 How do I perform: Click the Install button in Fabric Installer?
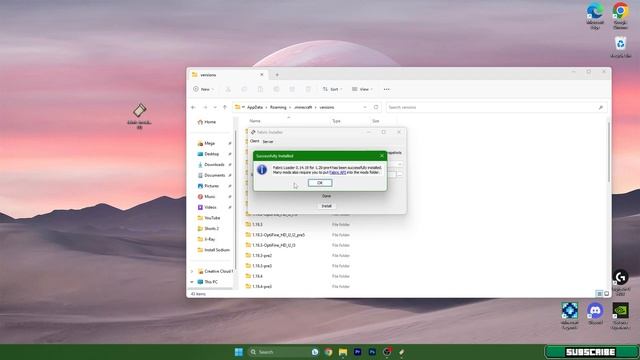(x=327, y=206)
